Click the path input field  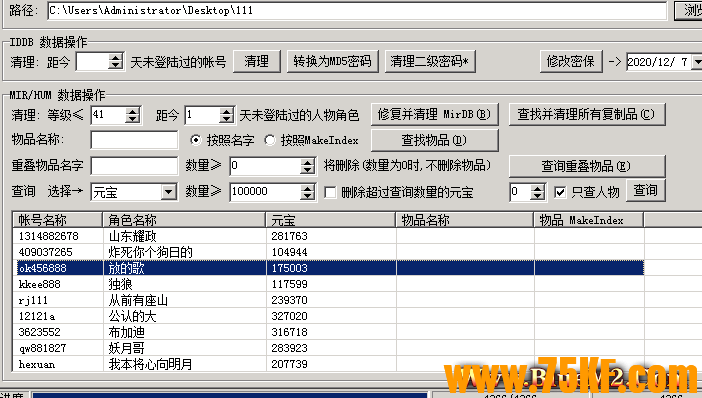click(x=357, y=10)
